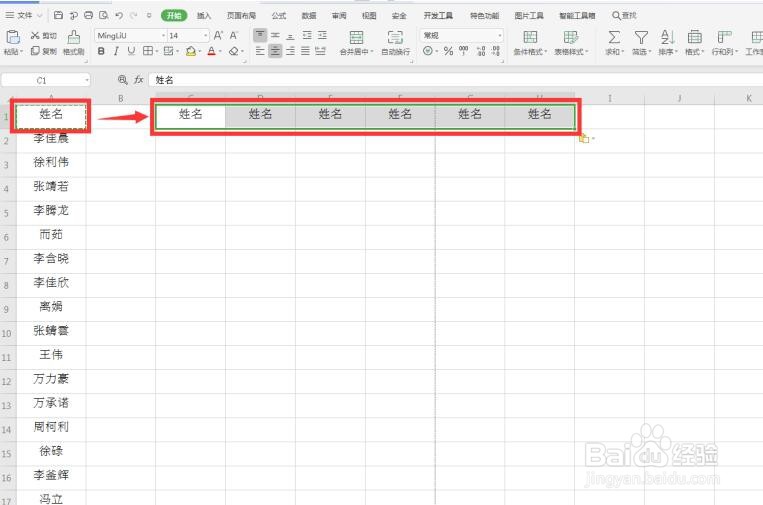Click the Wrap Text (自动换行) icon
The image size is (763, 505).
pyautogui.click(x=395, y=37)
